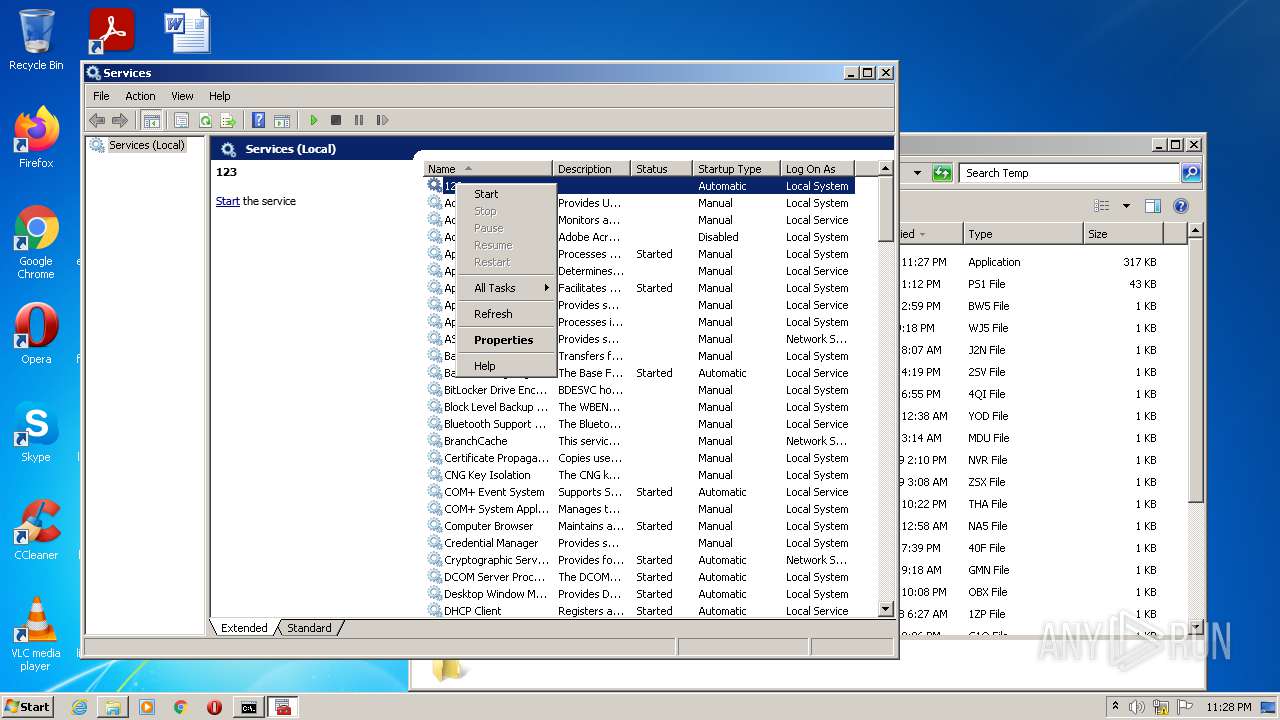
Task: Click the Command Prompt taskbar icon
Action: [x=249, y=707]
